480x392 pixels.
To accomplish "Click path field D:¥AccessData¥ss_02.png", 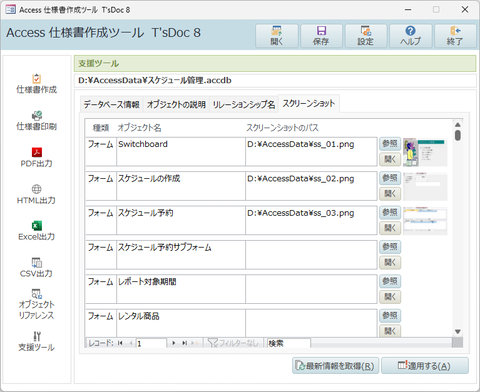I will click(311, 186).
